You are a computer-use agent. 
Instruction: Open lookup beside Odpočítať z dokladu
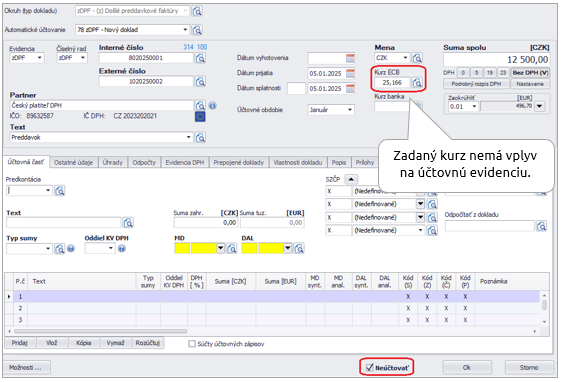[x=541, y=226]
